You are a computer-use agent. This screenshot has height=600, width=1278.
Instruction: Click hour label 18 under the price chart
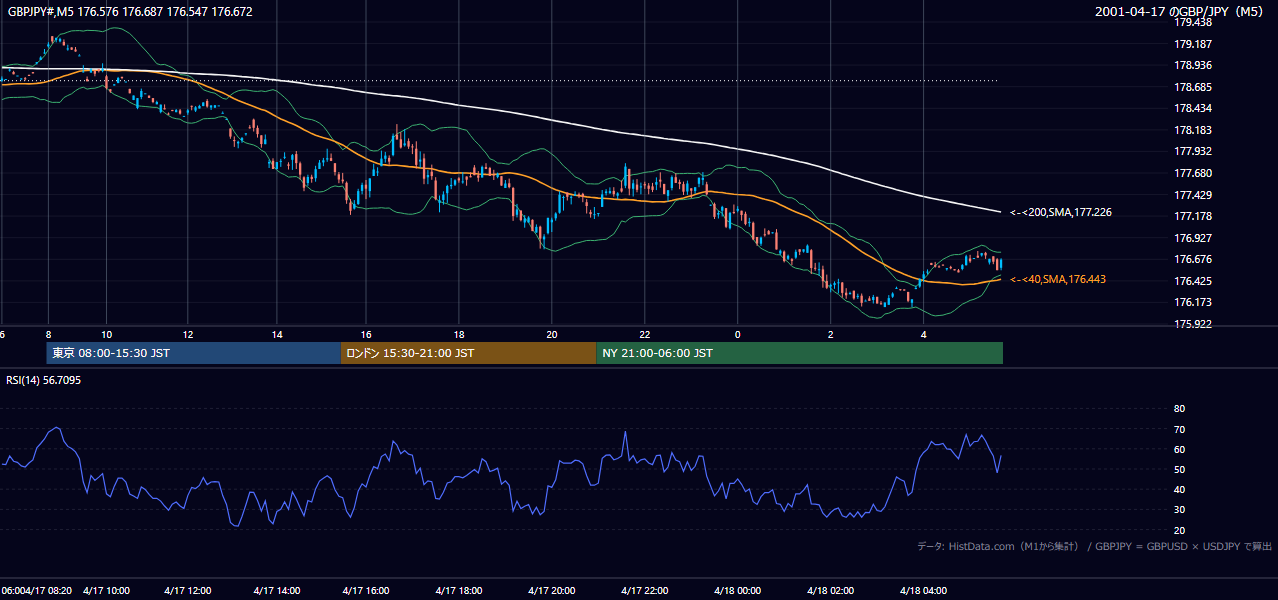(x=459, y=334)
